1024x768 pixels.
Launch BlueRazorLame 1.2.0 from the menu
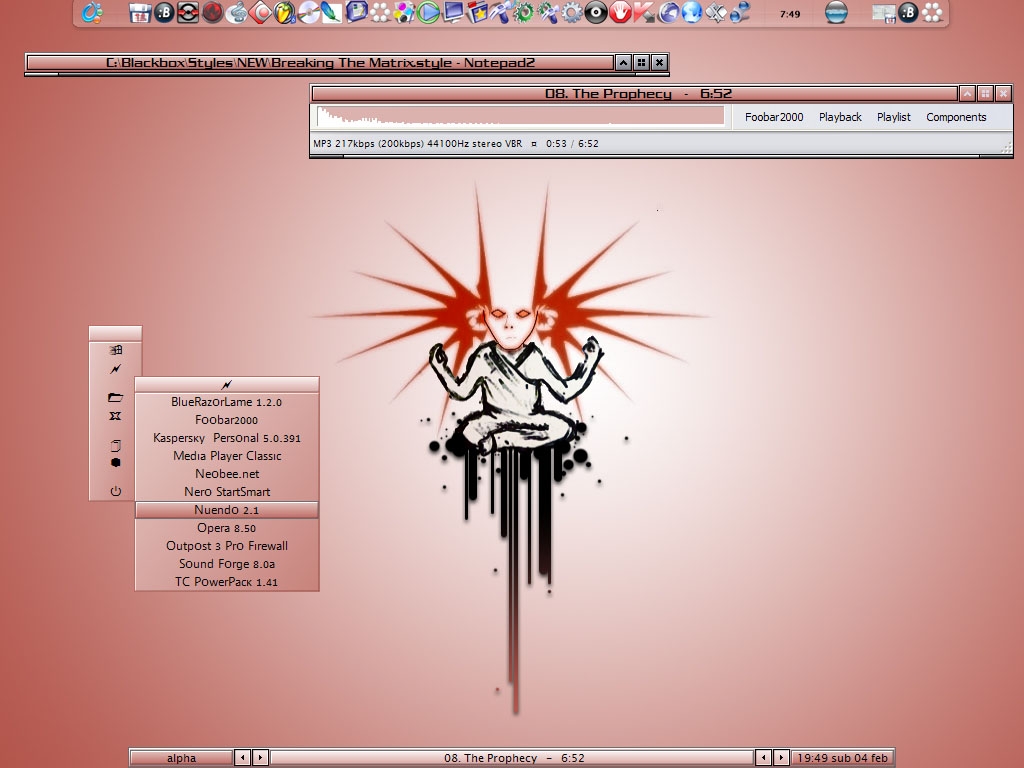point(227,402)
